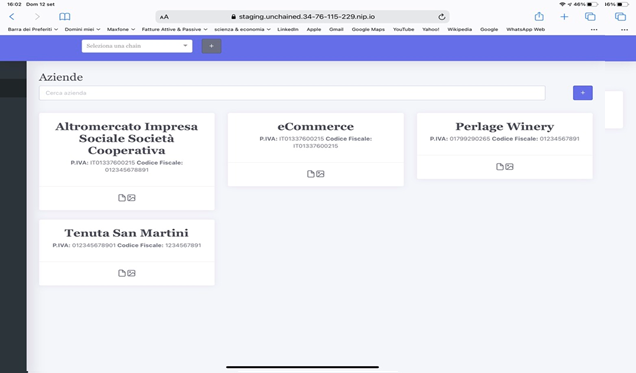Expand Maxfone bookmarks folder
636x373 pixels.
click(x=121, y=29)
